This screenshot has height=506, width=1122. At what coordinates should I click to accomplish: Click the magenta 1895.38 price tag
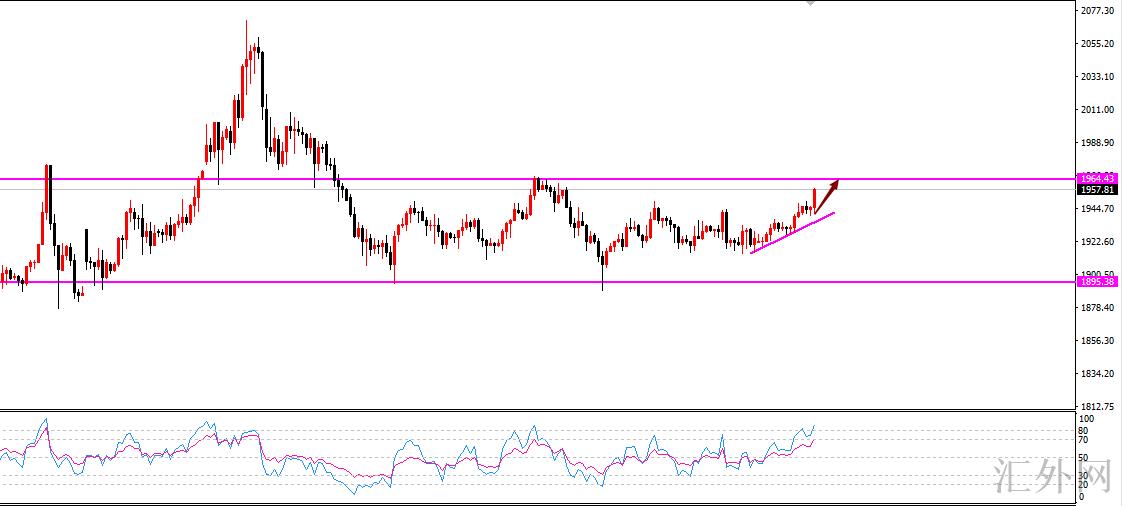tap(1096, 282)
